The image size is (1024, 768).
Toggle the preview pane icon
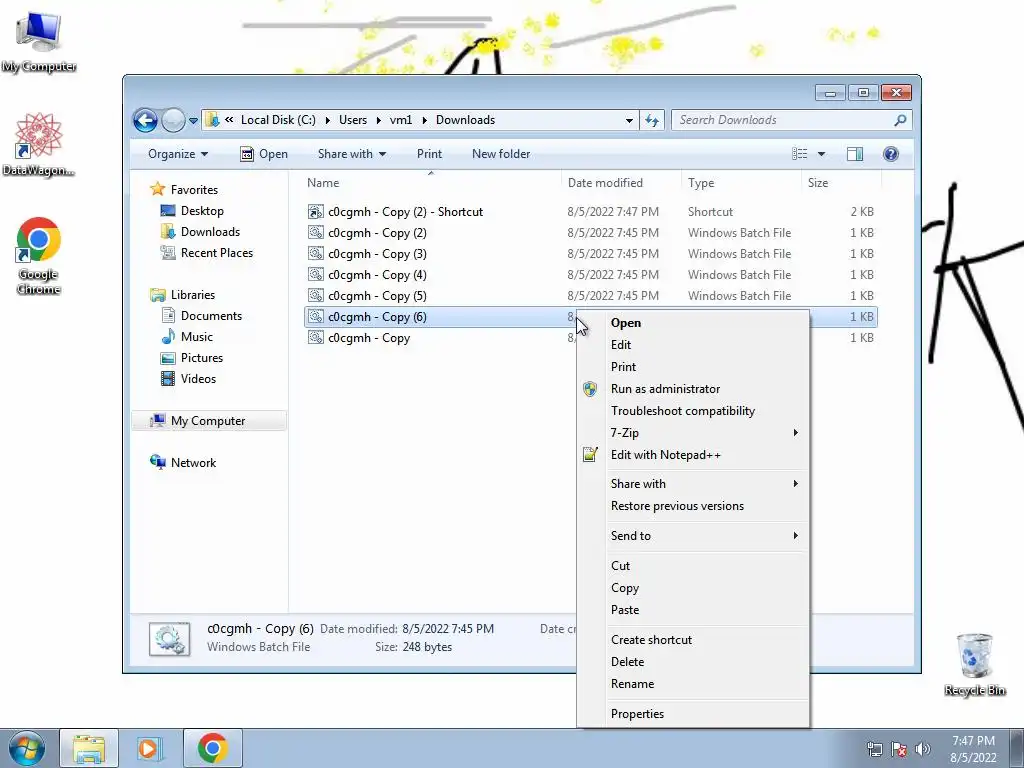tap(854, 154)
